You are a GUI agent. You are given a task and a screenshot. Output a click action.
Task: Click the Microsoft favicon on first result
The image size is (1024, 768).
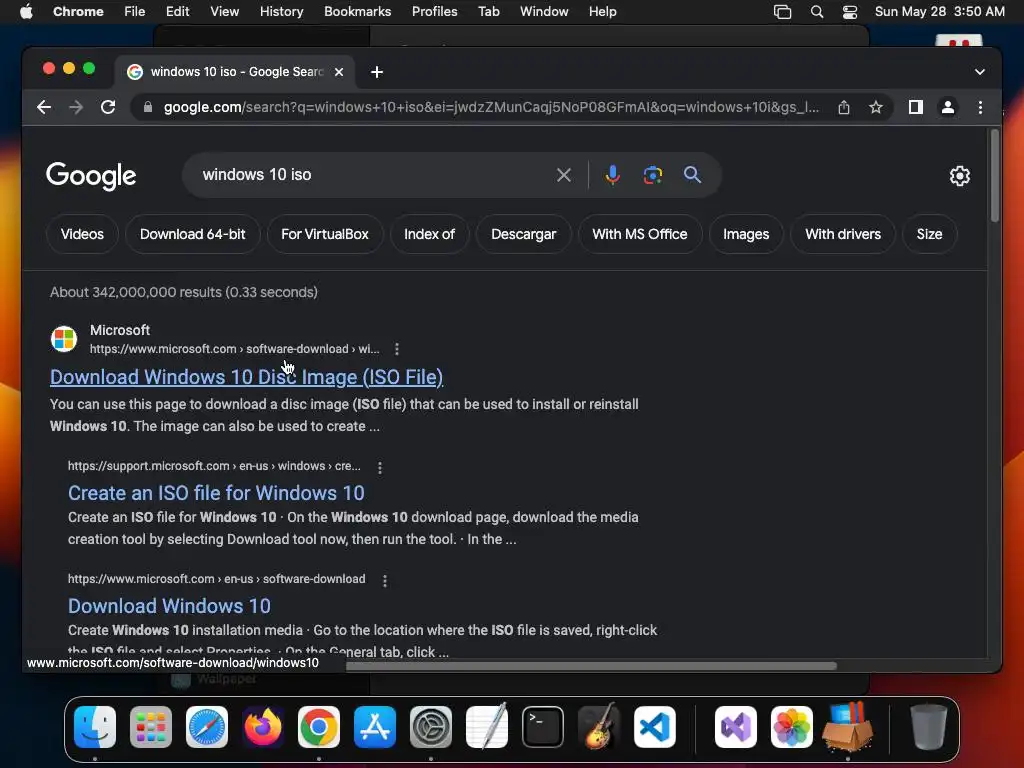click(x=64, y=339)
